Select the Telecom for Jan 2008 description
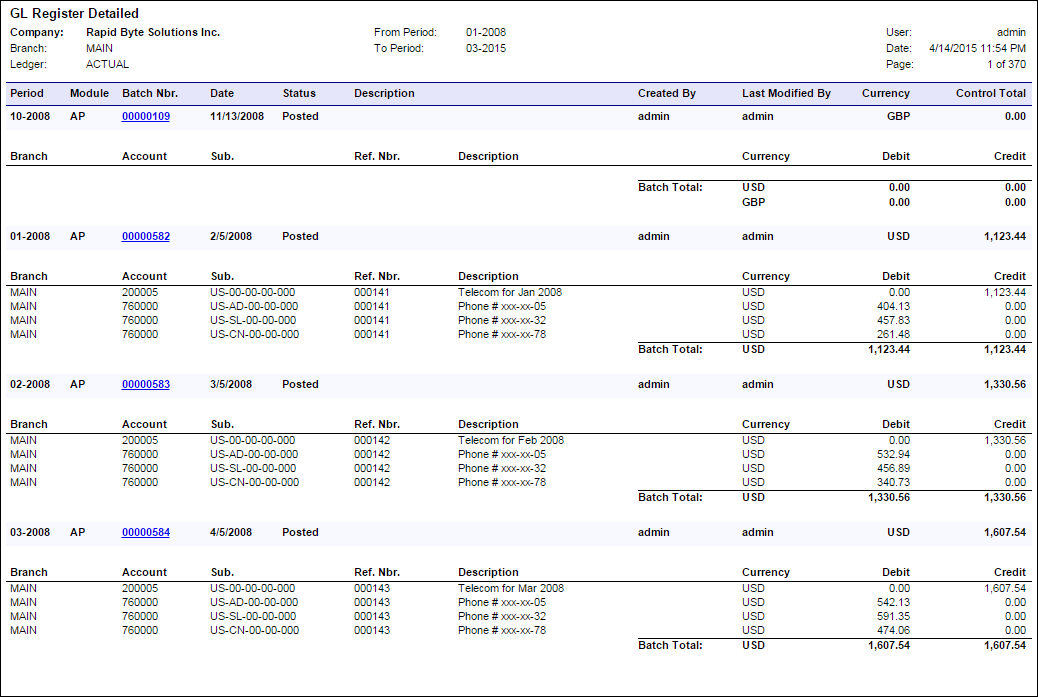The image size is (1038, 697). (510, 292)
